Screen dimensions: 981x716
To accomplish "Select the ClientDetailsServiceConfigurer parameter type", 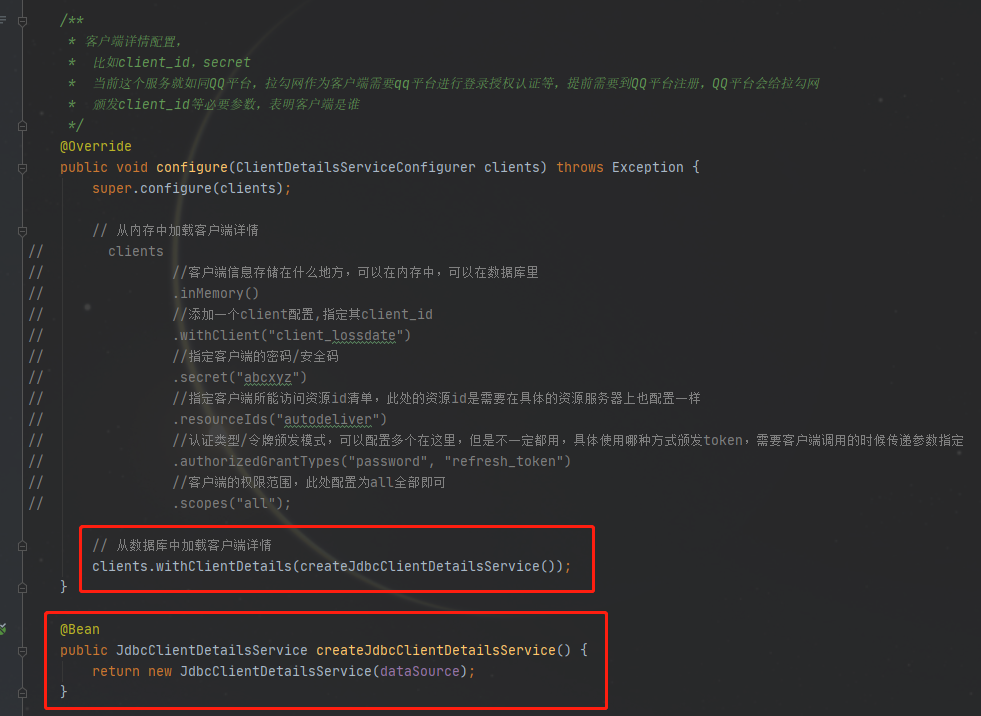I will point(355,168).
